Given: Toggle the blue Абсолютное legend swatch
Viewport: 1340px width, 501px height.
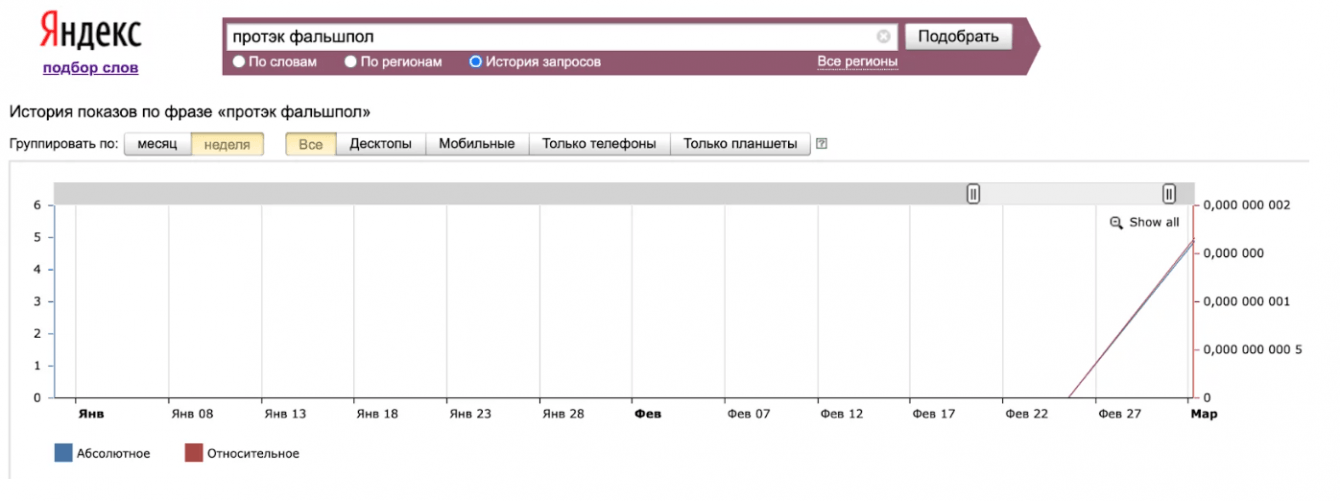Looking at the screenshot, I should click(63, 454).
